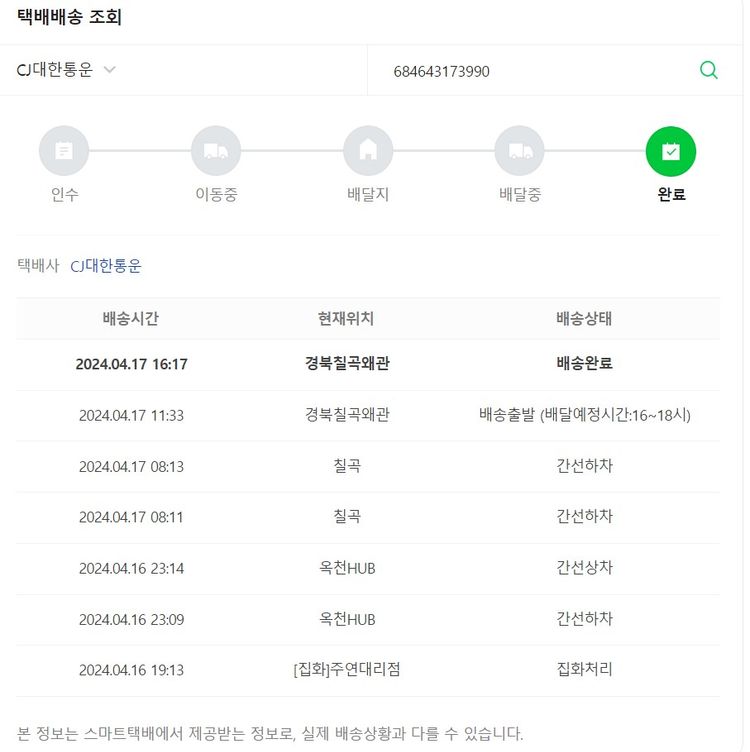750x752 pixels.
Task: Expand courier list with chevron arrow
Action: [x=110, y=70]
